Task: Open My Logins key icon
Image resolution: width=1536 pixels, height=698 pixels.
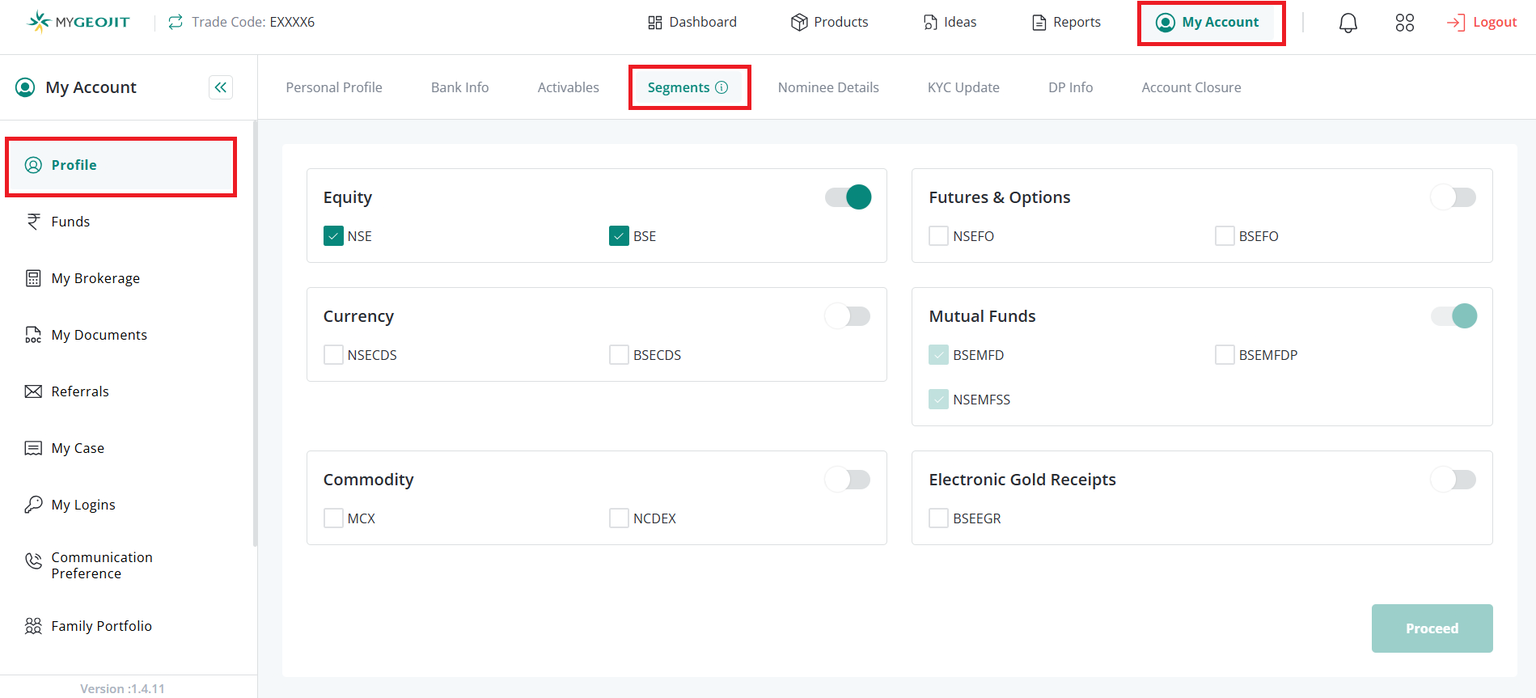Action: (x=33, y=505)
